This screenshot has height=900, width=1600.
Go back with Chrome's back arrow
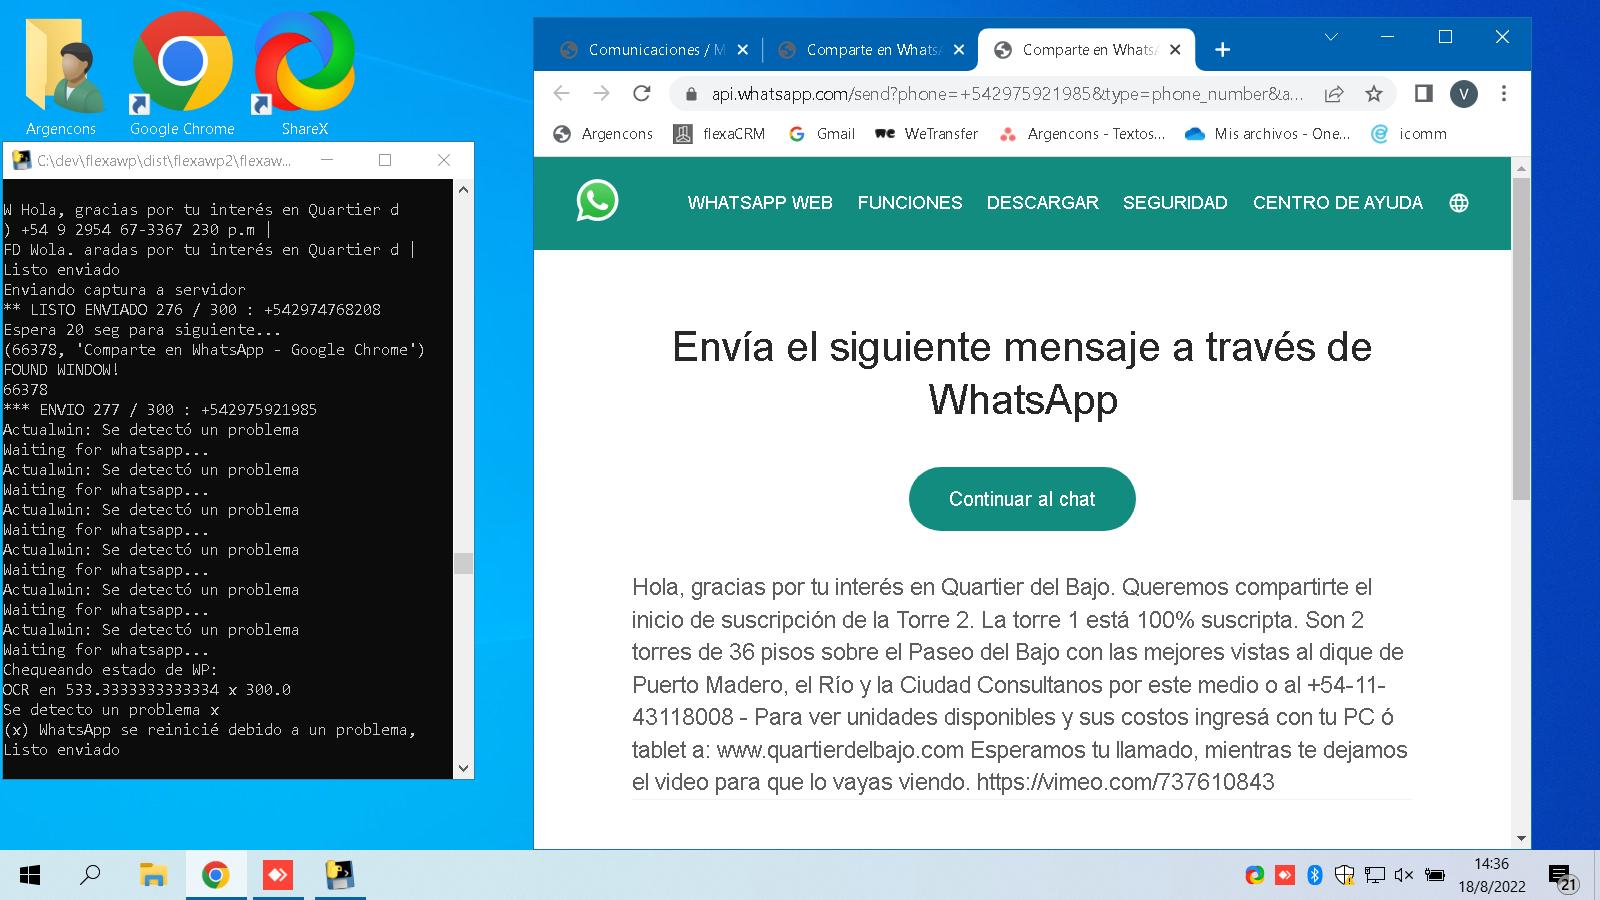[x=561, y=93]
